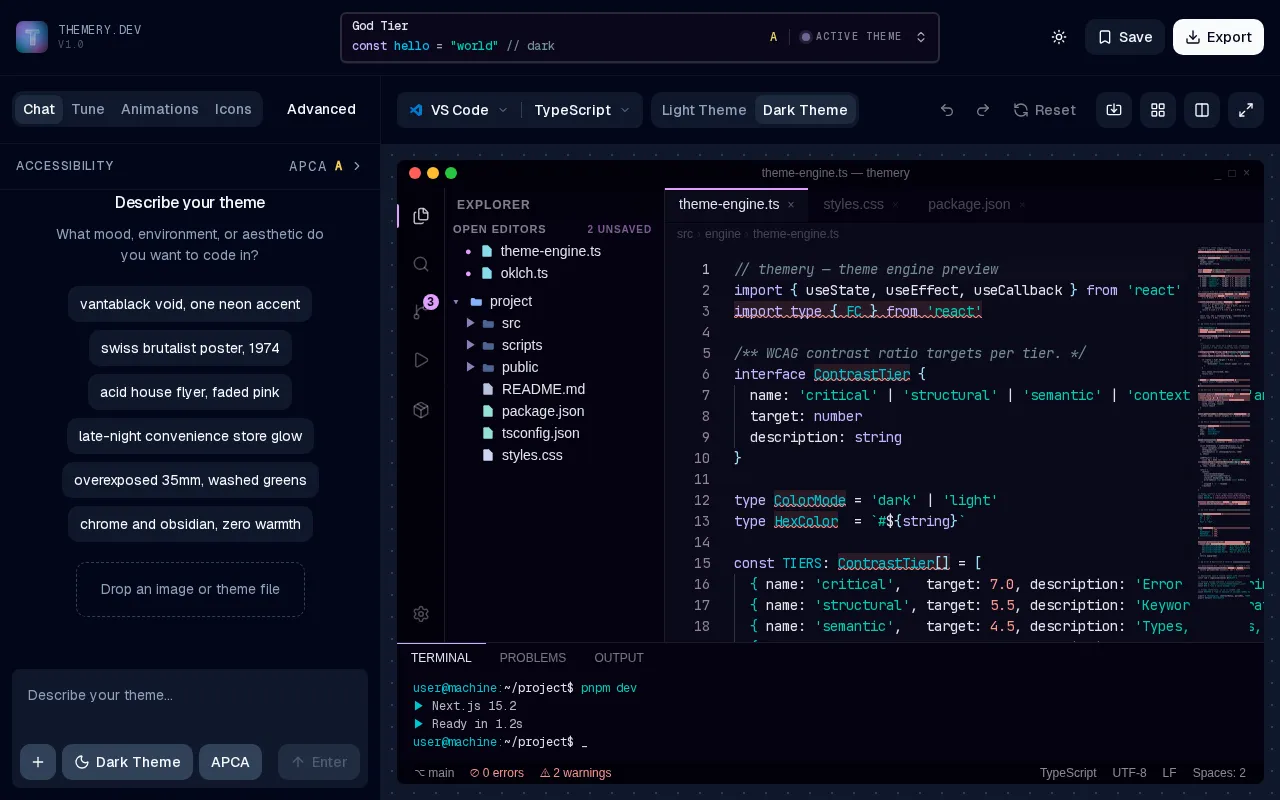Screen dimensions: 1280x800
Task: Switch to the Animations tab
Action: (160, 109)
